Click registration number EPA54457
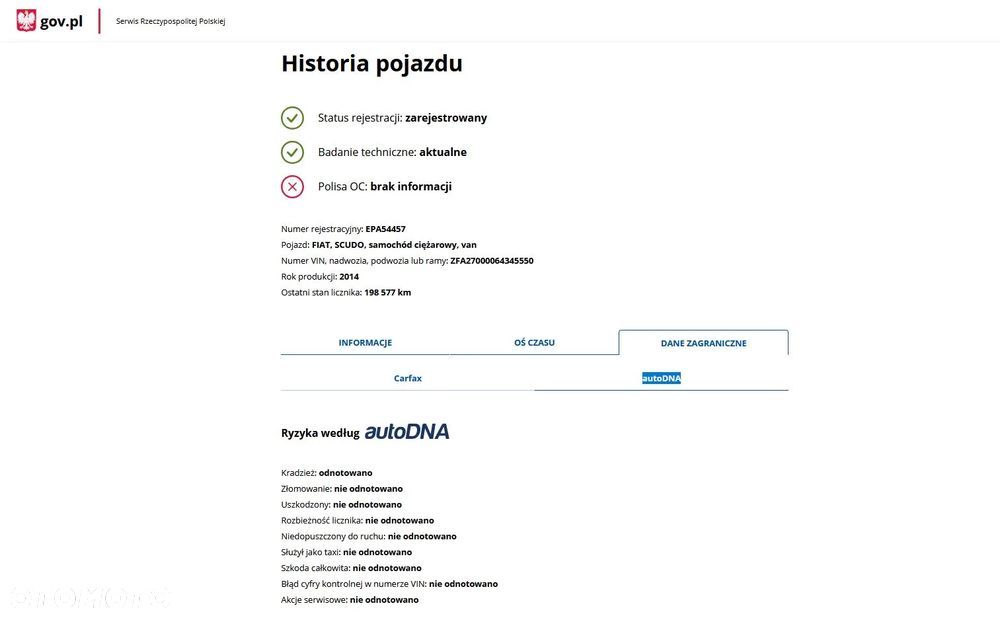The height and width of the screenshot is (618, 1000). (385, 229)
